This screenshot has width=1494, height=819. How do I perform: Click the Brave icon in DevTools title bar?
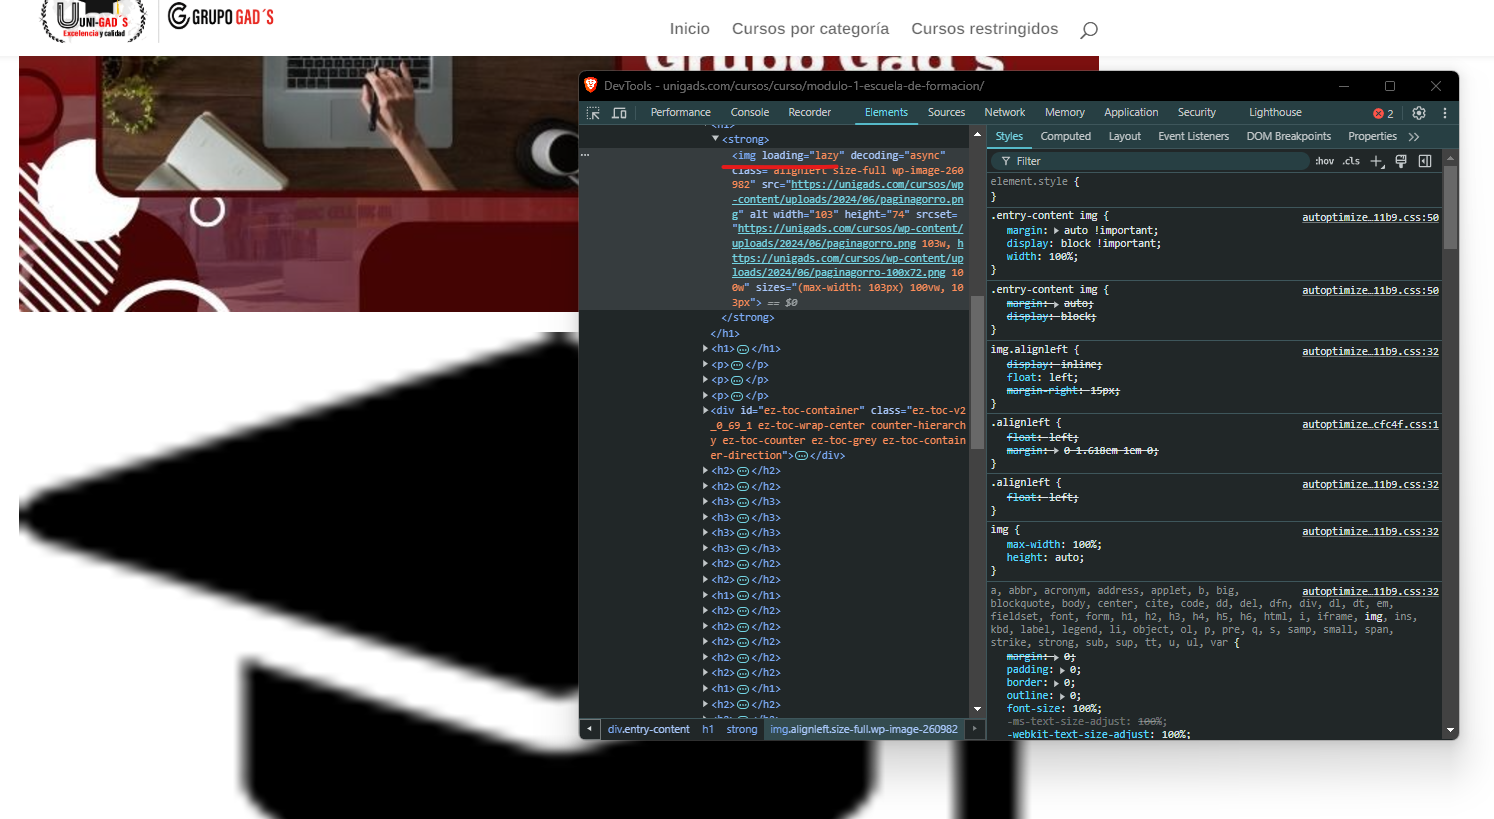(591, 85)
